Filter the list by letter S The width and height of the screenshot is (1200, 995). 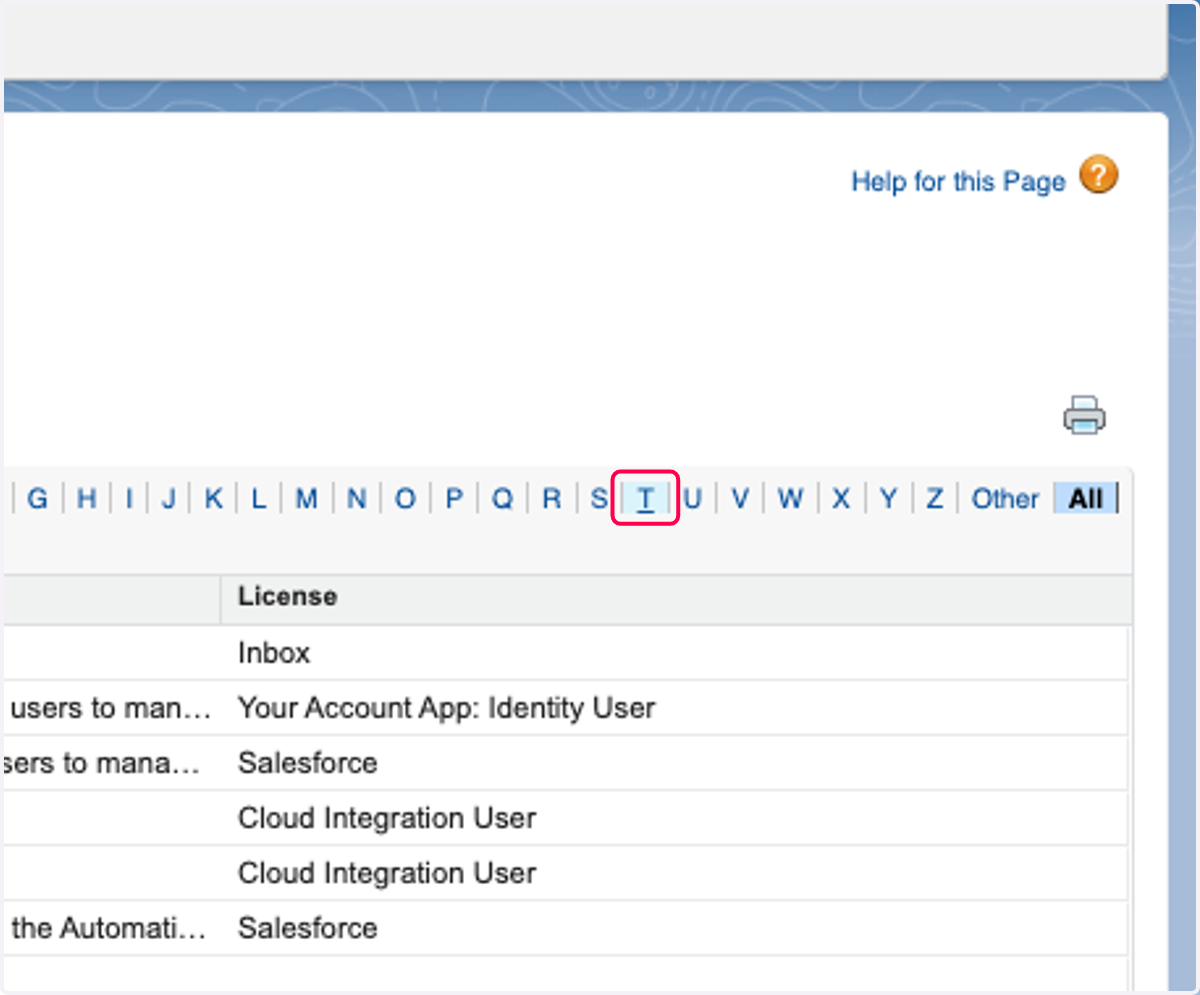point(598,498)
